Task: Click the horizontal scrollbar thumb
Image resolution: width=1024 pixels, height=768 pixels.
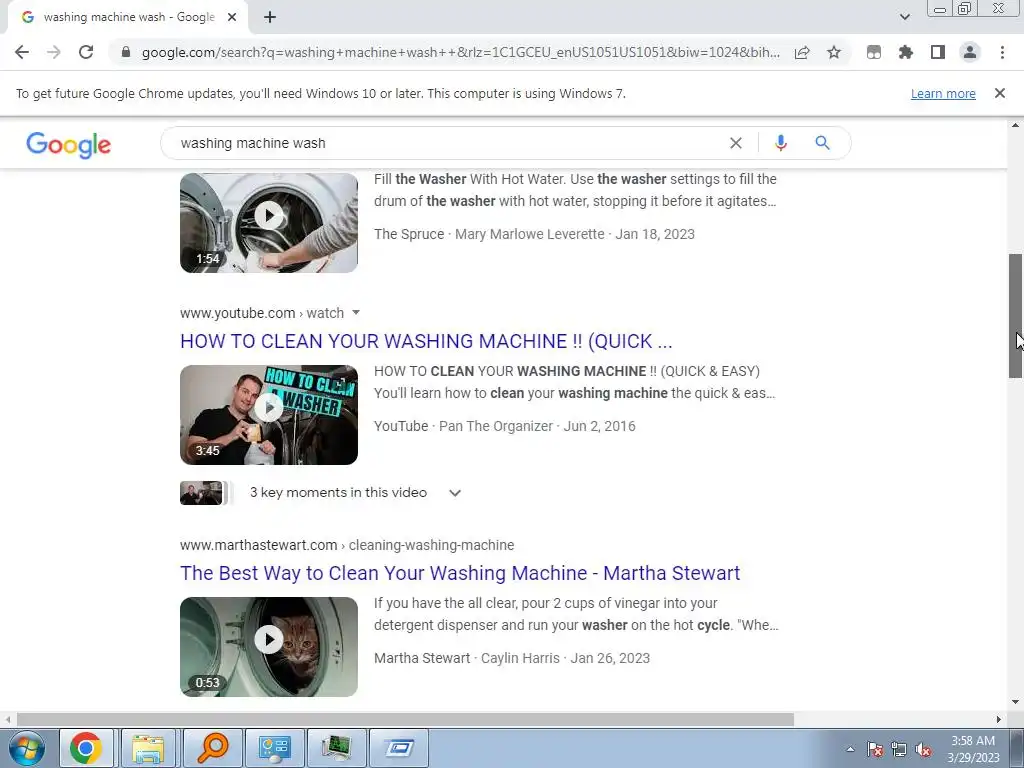Action: tap(405, 719)
